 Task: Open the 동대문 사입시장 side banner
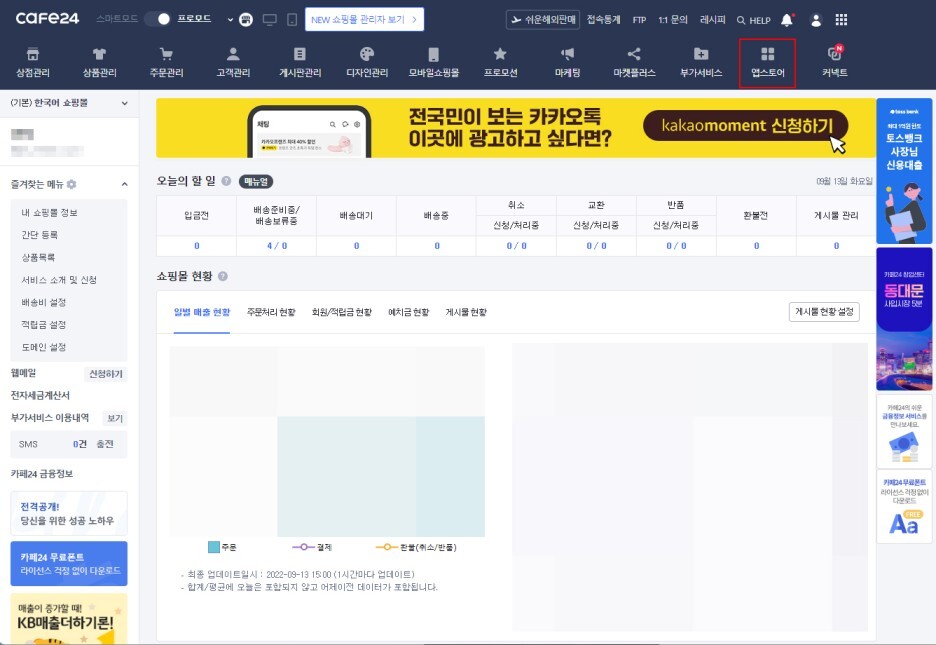[904, 319]
